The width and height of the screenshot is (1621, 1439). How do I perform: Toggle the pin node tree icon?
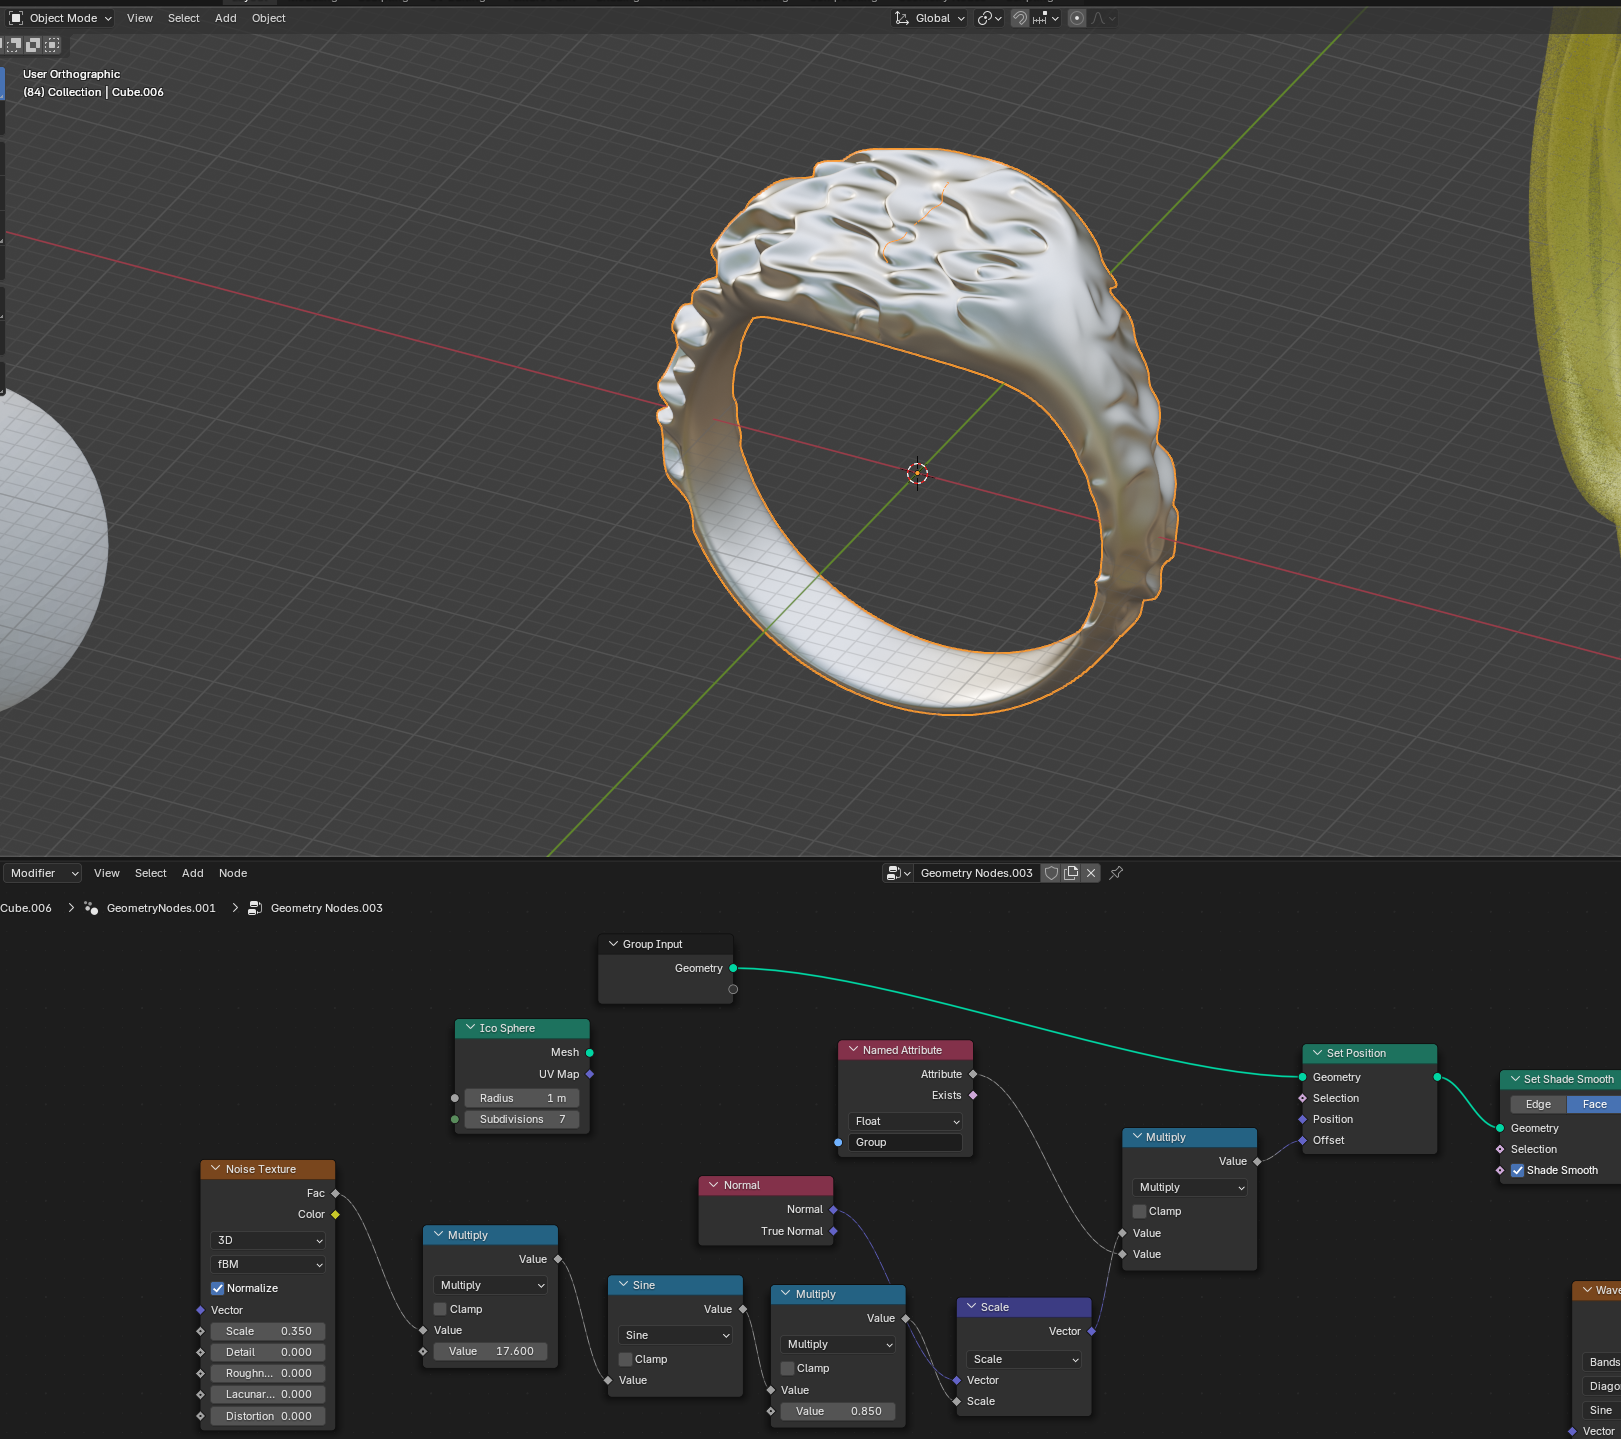click(x=1116, y=873)
